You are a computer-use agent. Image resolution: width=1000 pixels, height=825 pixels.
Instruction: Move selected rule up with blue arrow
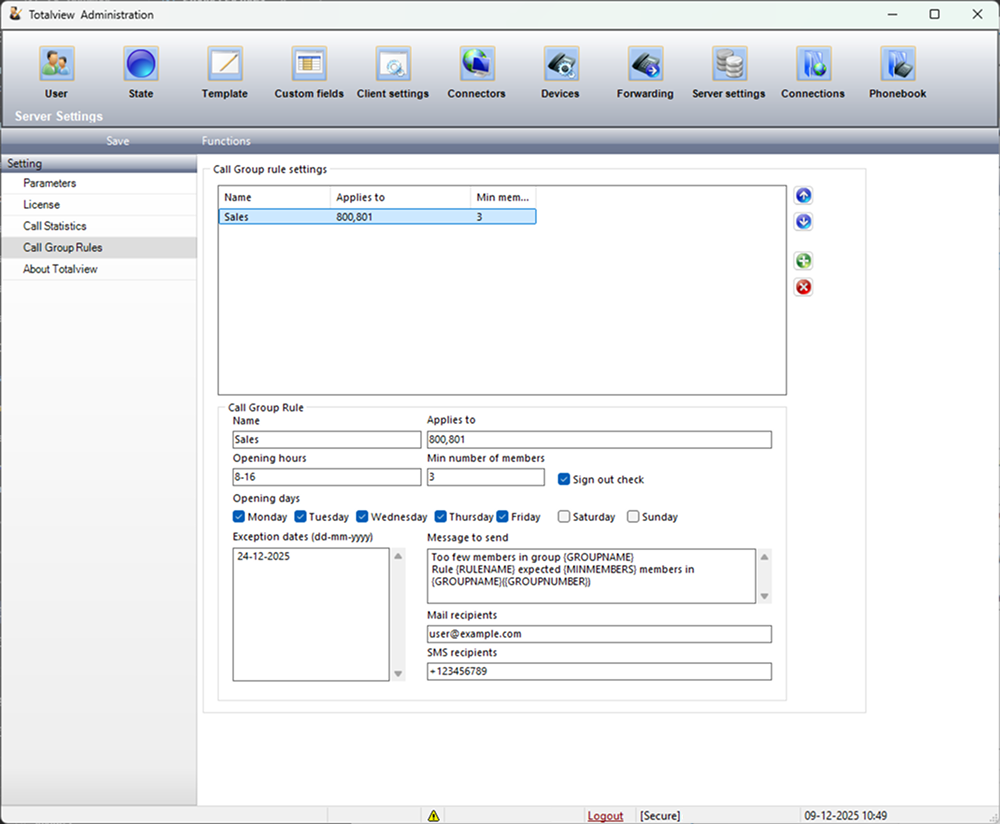804,195
